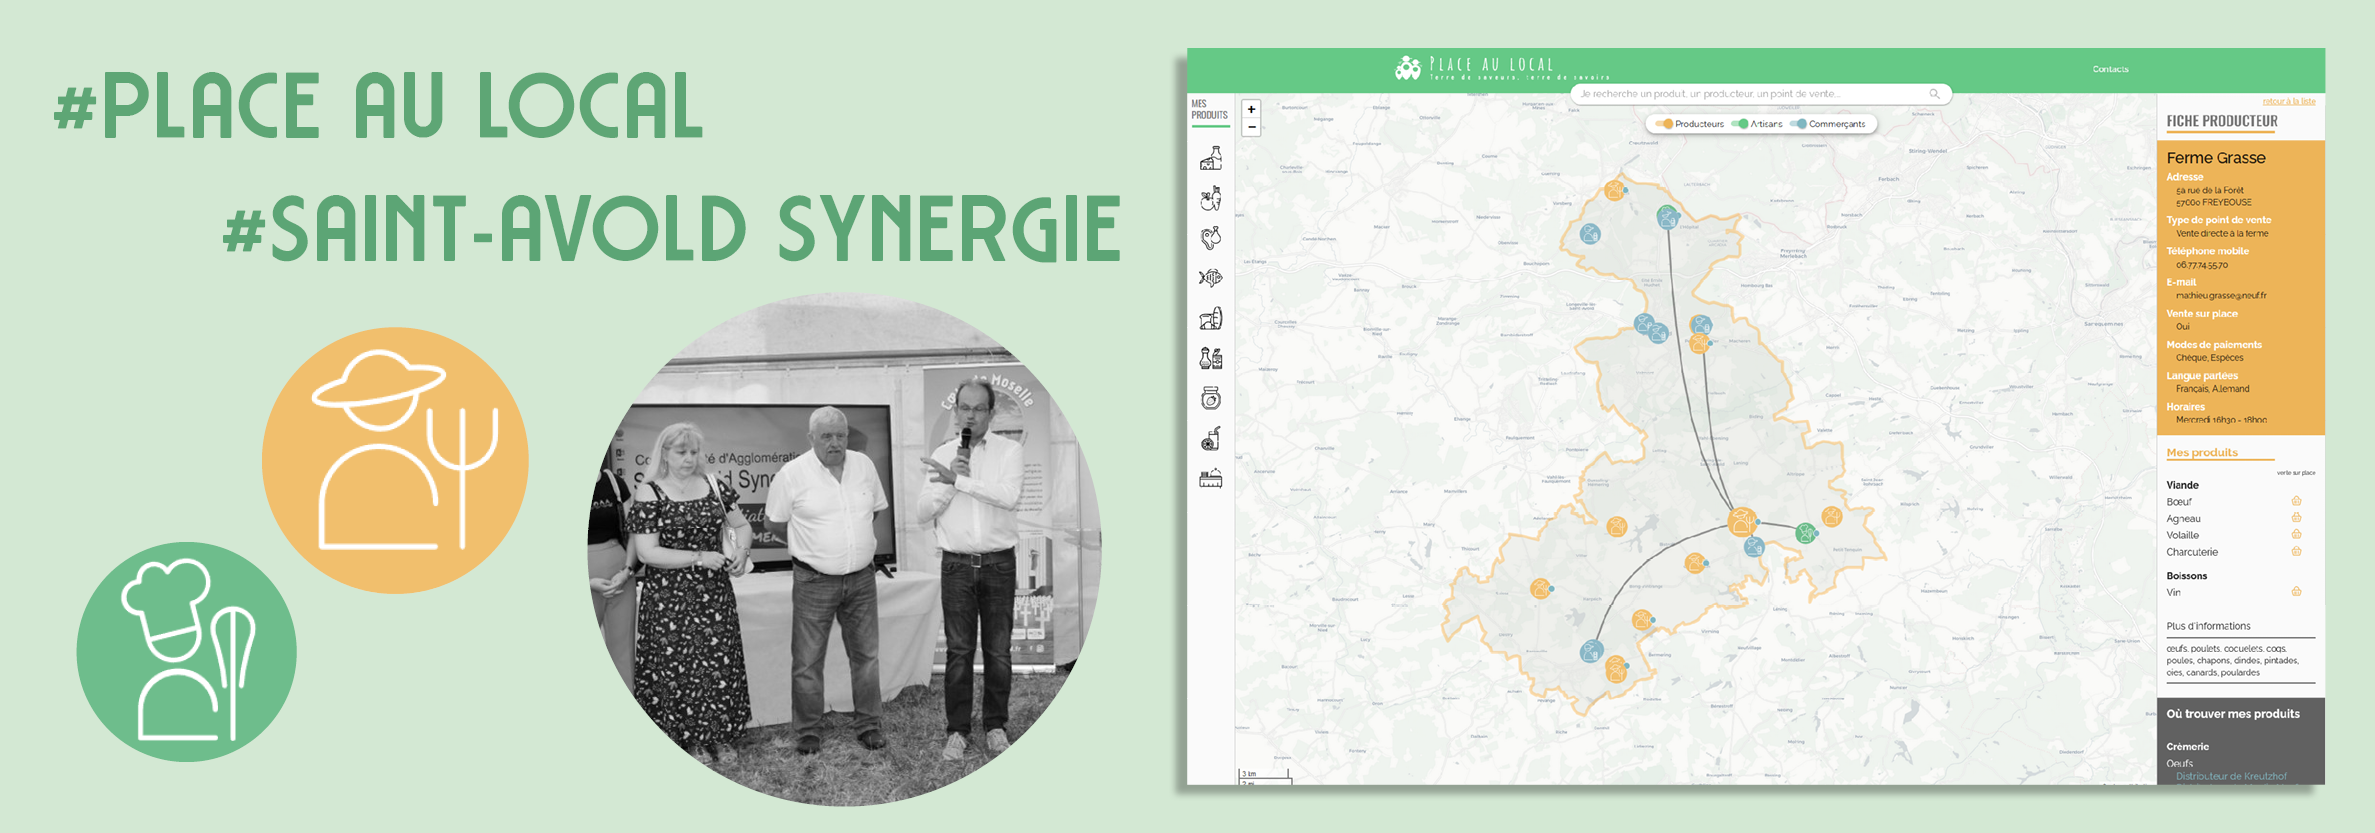The height and width of the screenshot is (833, 2375).
Task: Click the 'Mercredi 16h30 - 18h00' hours text
Action: (x=2221, y=420)
